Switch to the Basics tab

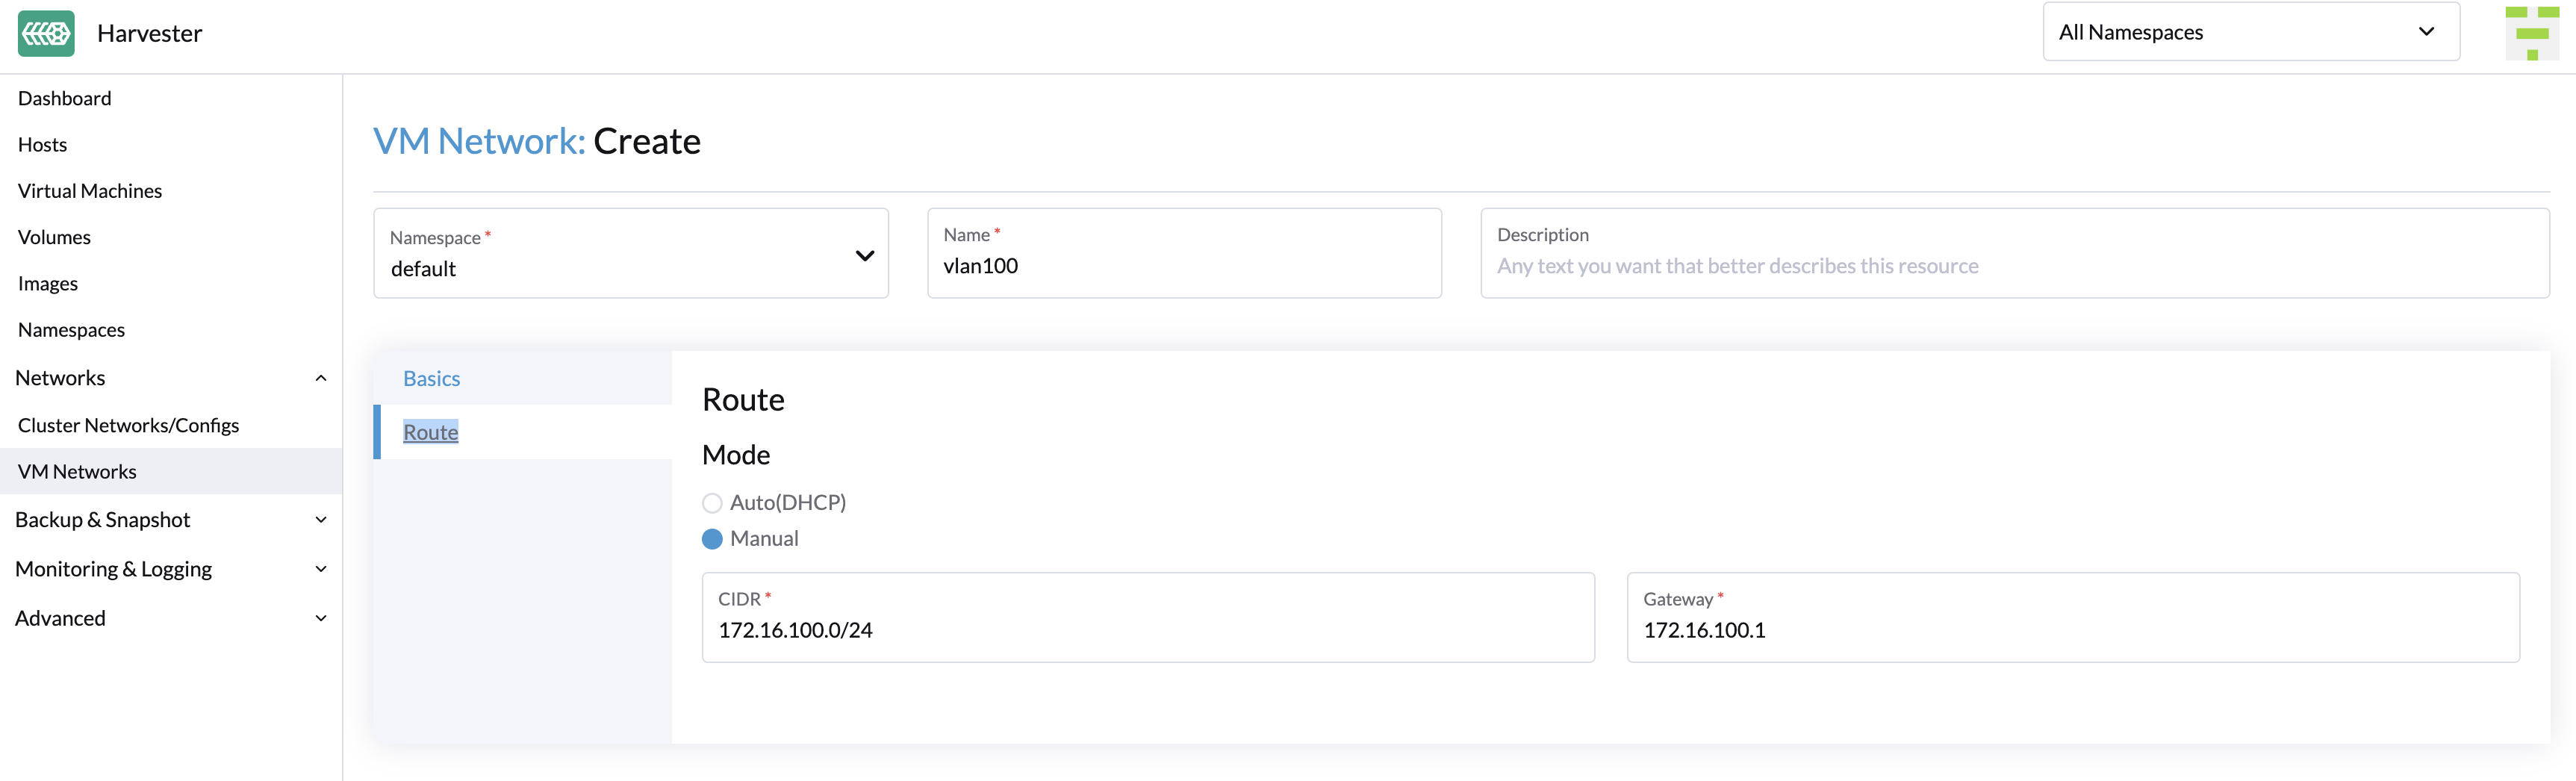pos(431,378)
